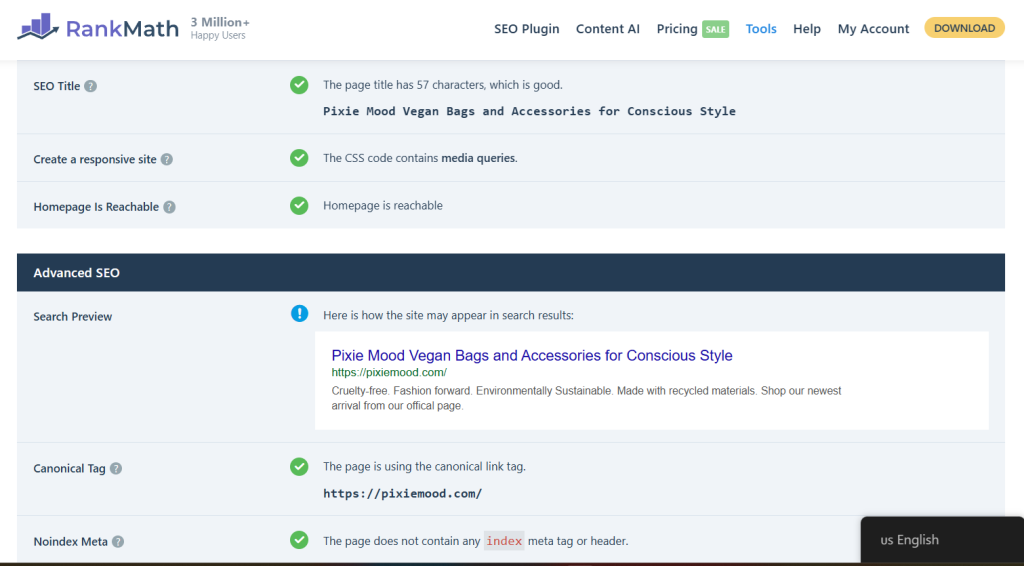Image resolution: width=1024 pixels, height=566 pixels.
Task: Click the help icon beside Canonical Tag
Action: point(116,468)
